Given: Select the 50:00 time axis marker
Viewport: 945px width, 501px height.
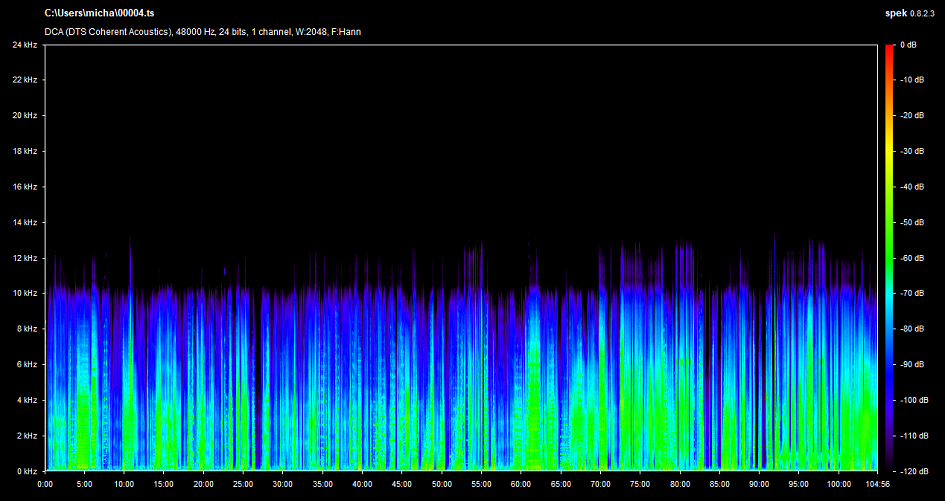Looking at the screenshot, I should tap(442, 484).
